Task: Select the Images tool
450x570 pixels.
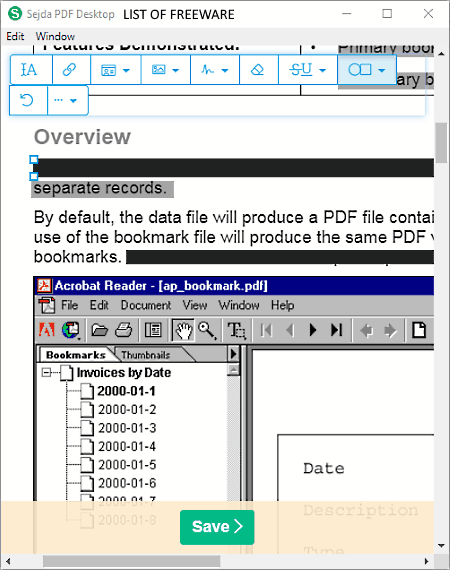Action: pyautogui.click(x=165, y=69)
